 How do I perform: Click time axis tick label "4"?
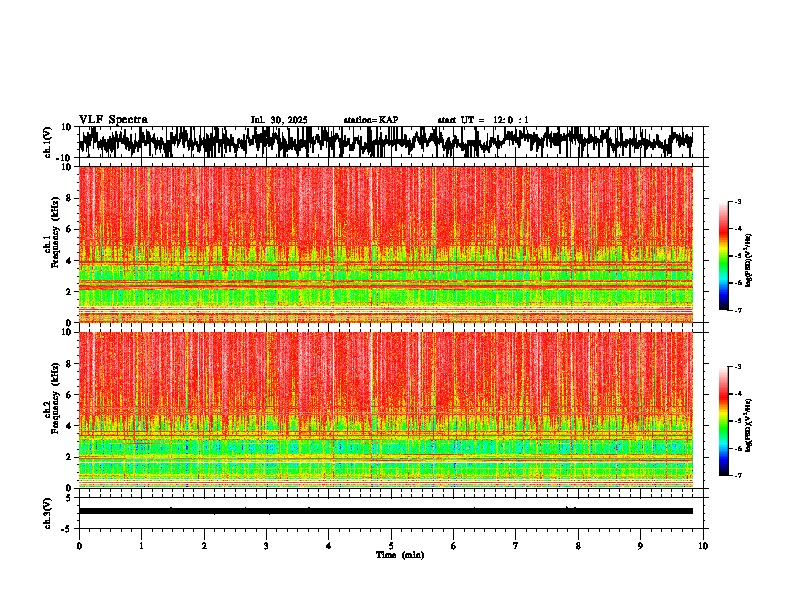329,546
